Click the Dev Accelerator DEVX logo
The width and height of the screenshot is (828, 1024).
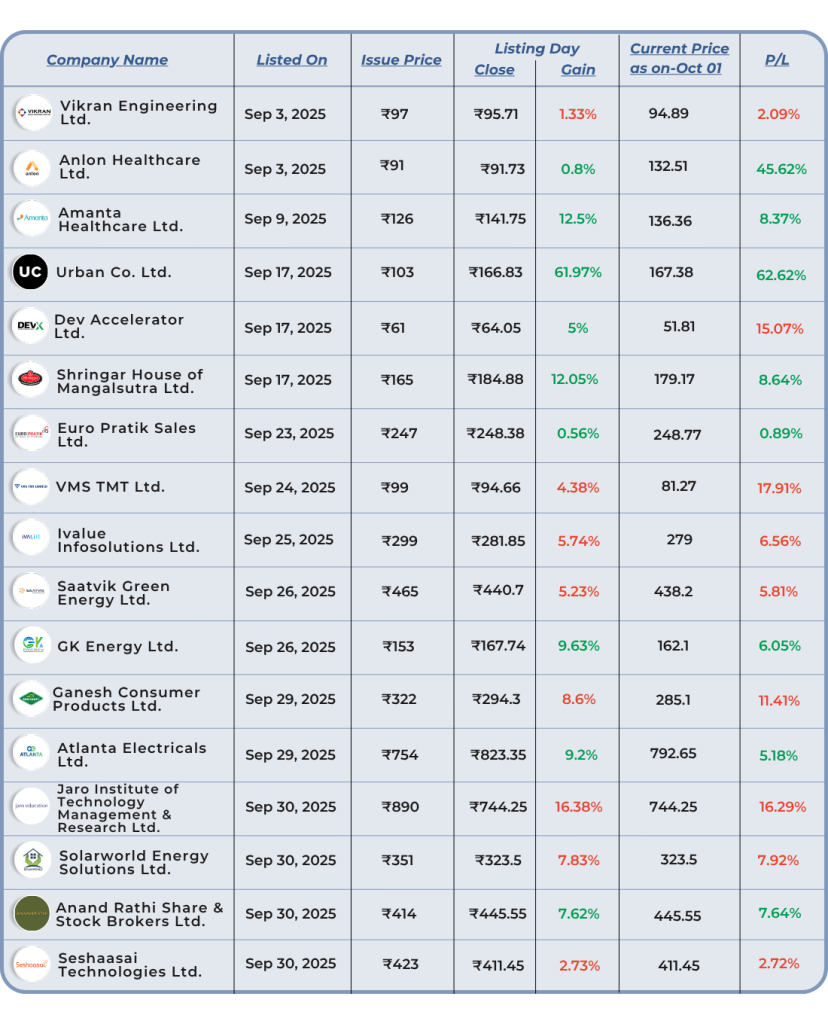pos(29,326)
